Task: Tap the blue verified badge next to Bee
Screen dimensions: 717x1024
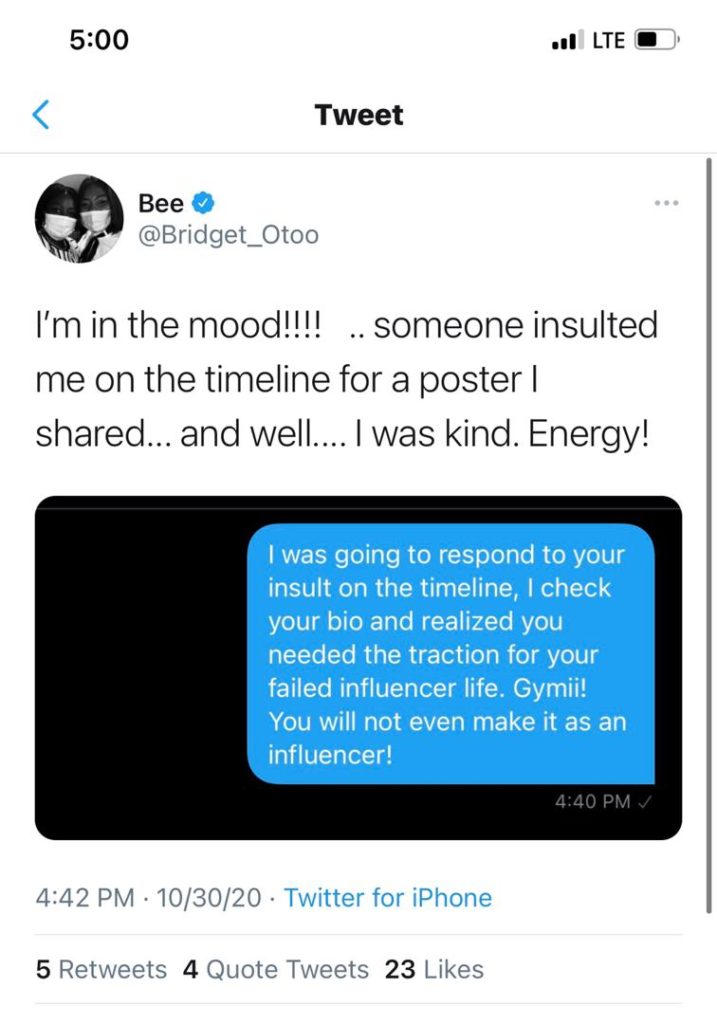Action: [x=203, y=203]
